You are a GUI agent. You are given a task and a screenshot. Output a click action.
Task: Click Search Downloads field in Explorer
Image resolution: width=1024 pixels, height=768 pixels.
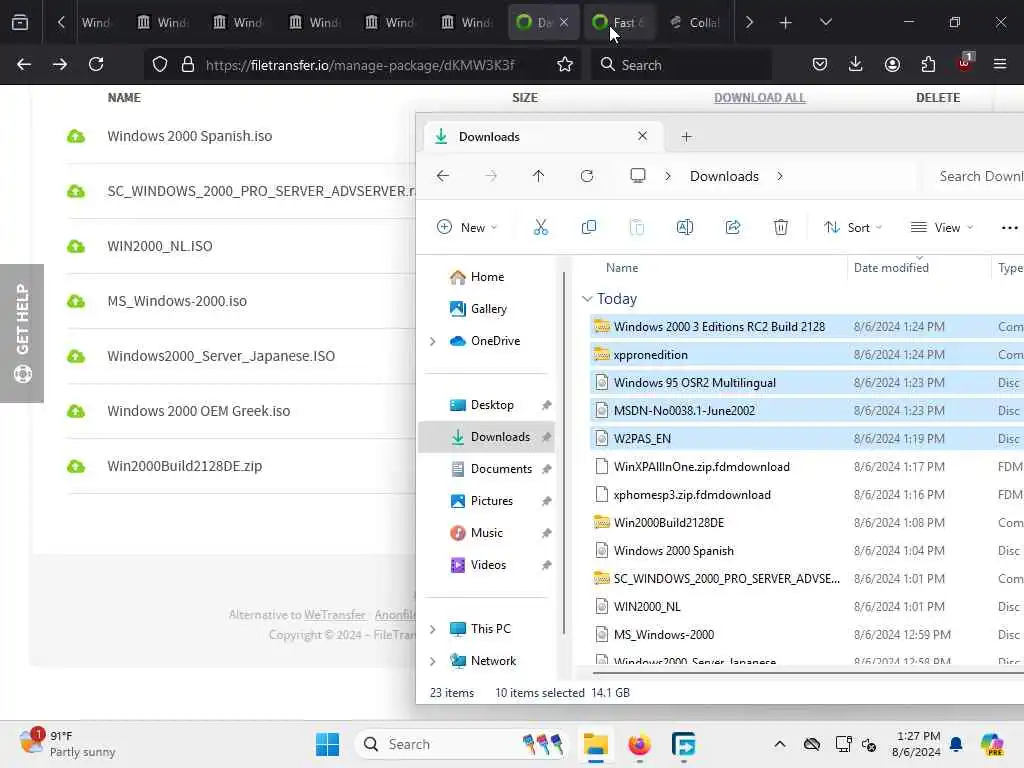coord(974,176)
